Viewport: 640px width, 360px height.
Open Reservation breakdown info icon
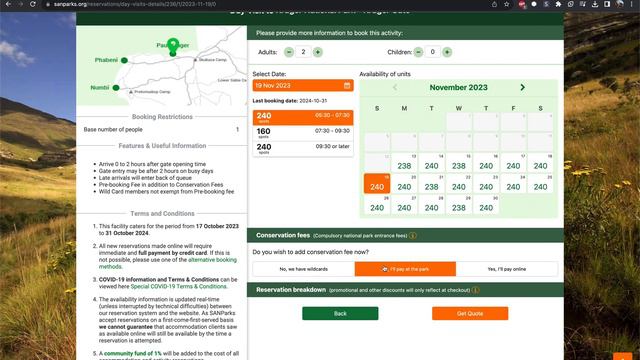click(x=475, y=290)
